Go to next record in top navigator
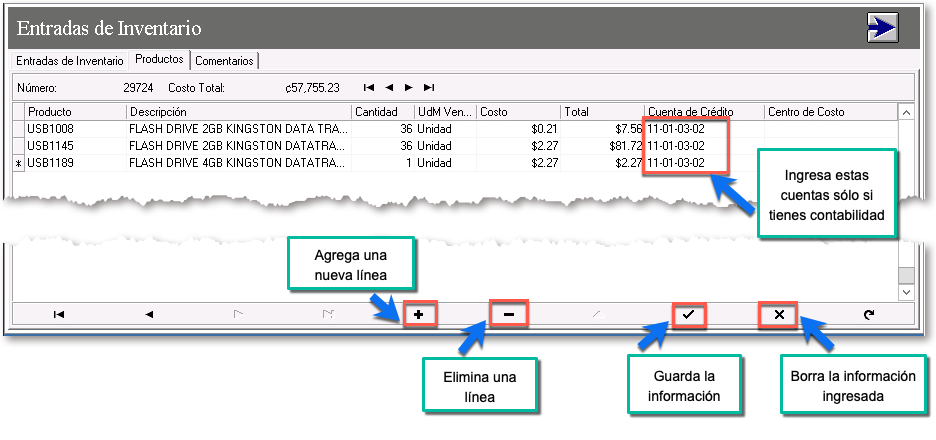 click(x=409, y=88)
